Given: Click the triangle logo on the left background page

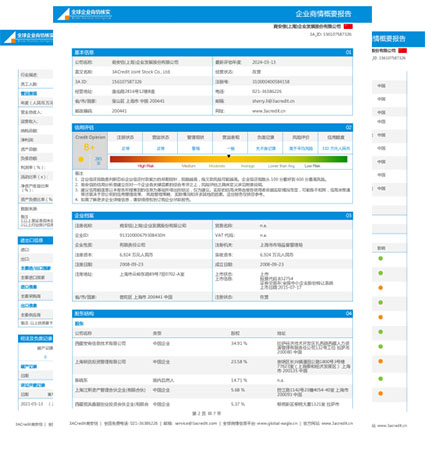Looking at the screenshot, I should [10, 37].
